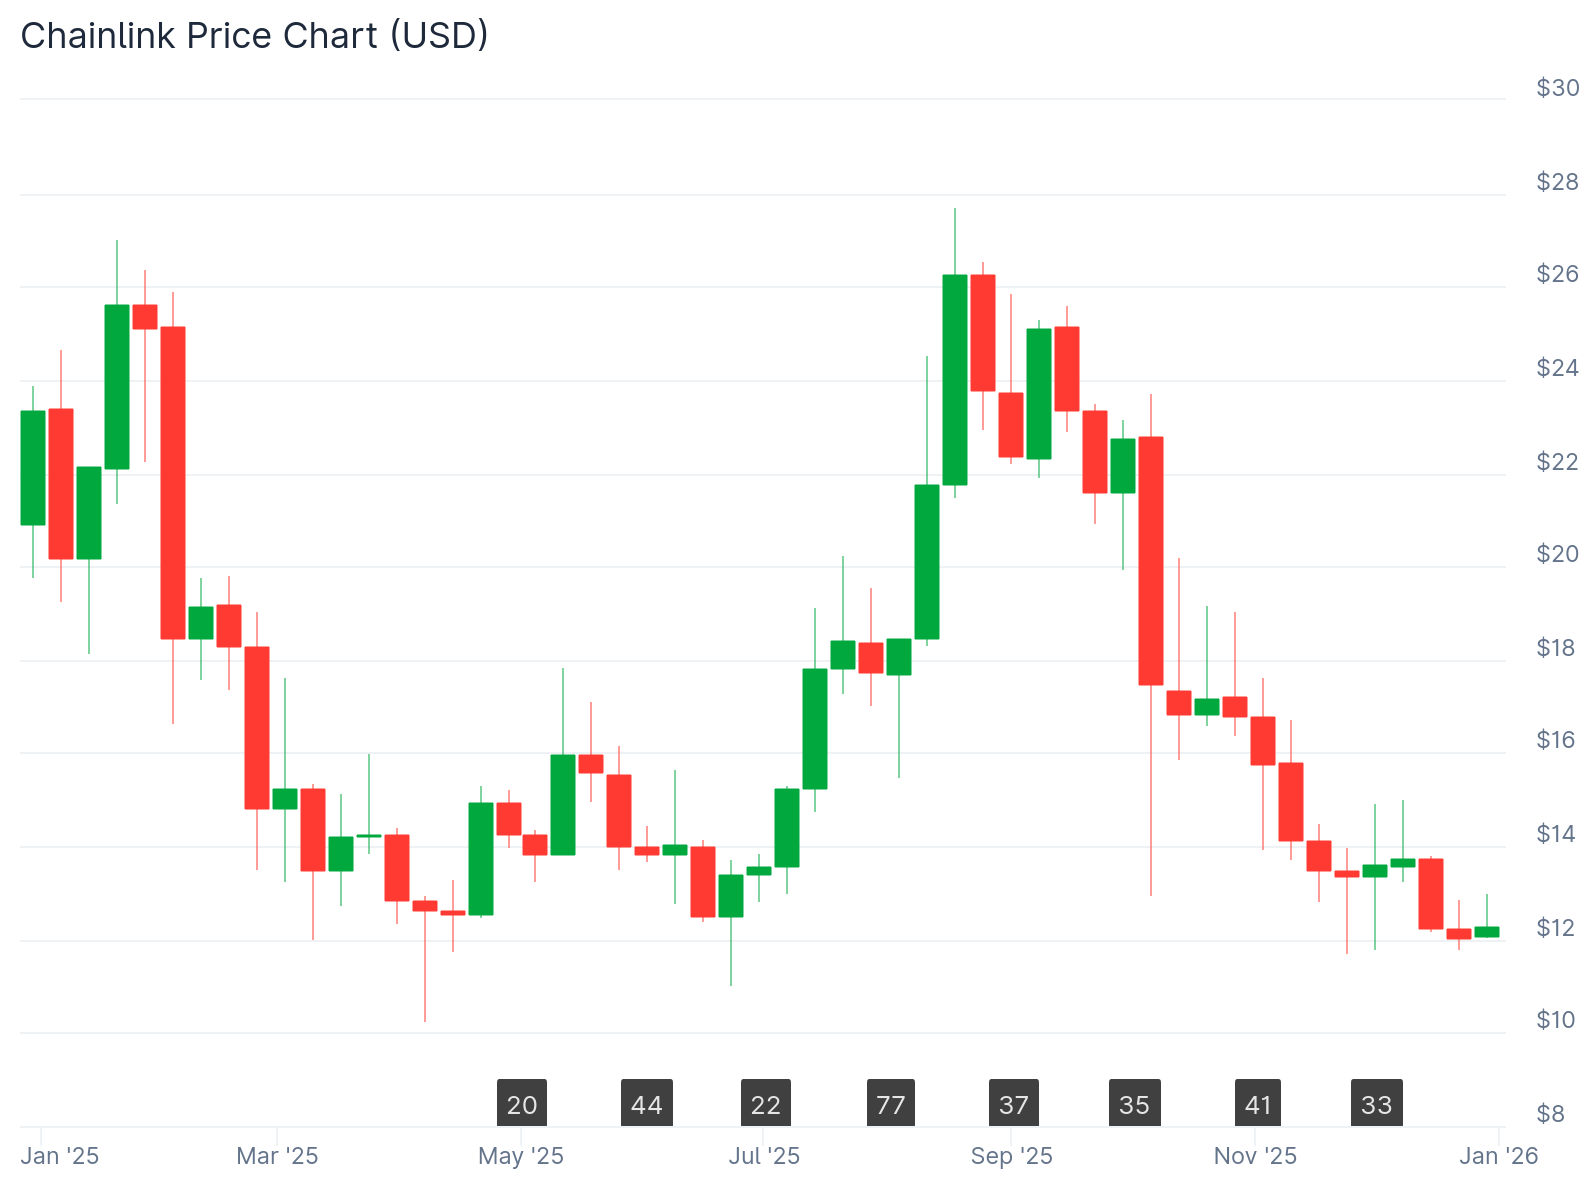Open the marker badge numbered 33

(x=1377, y=1104)
